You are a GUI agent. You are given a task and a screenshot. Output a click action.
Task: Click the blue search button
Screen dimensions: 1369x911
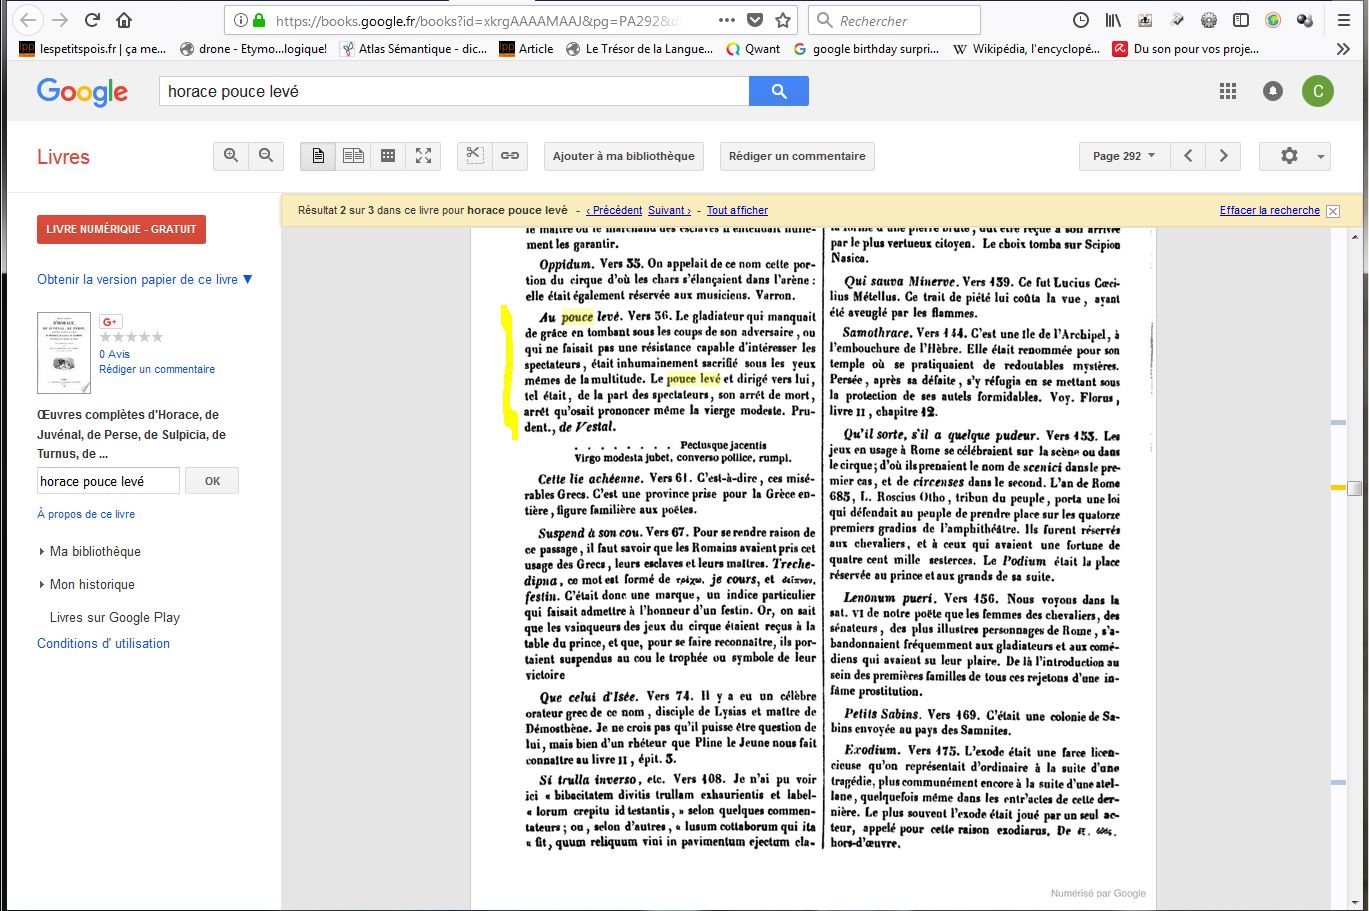[778, 91]
